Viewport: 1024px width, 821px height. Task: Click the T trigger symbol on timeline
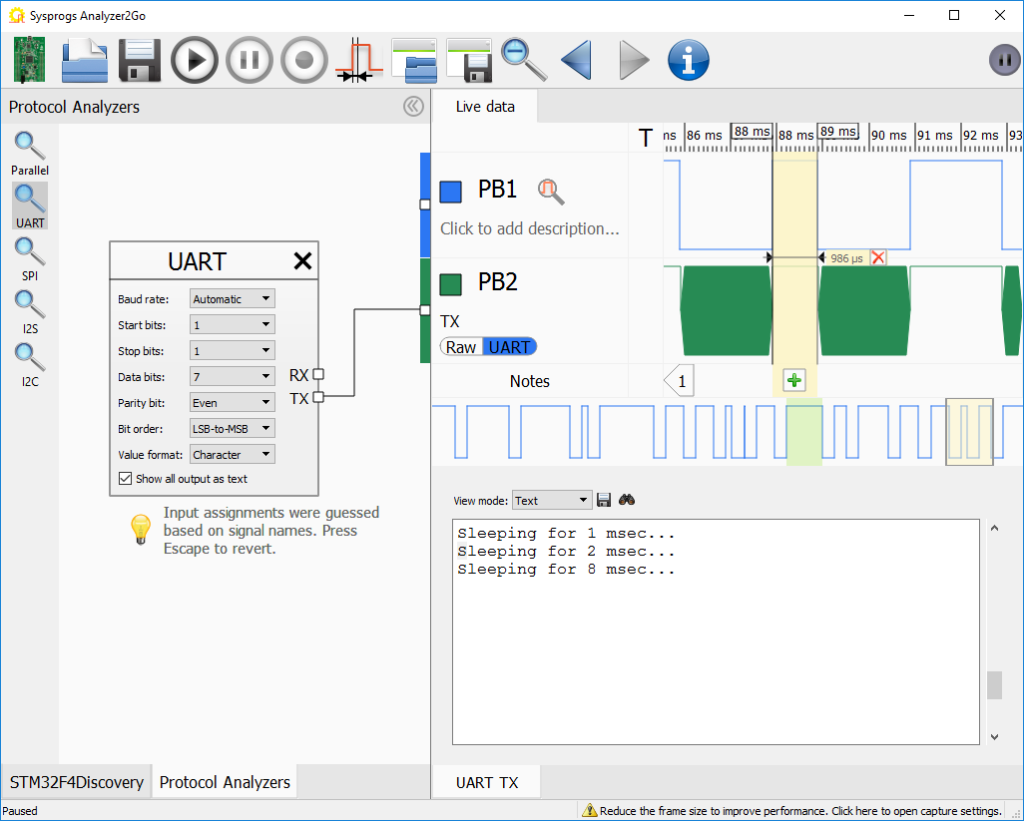(x=645, y=138)
